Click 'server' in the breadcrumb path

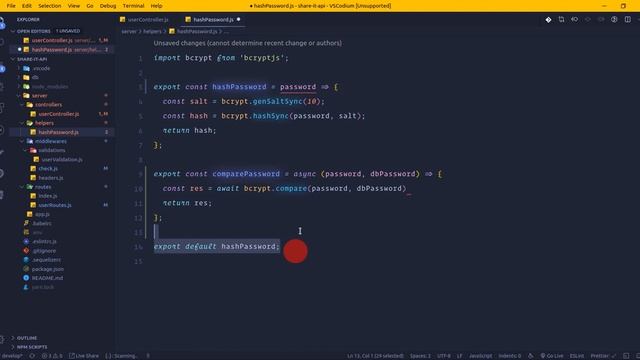click(x=129, y=31)
